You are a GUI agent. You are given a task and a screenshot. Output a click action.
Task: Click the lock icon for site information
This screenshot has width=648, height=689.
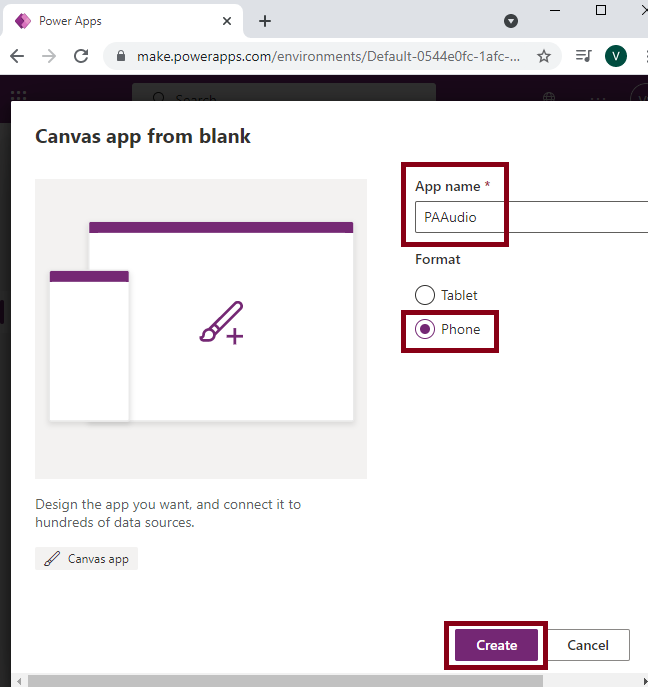click(121, 56)
